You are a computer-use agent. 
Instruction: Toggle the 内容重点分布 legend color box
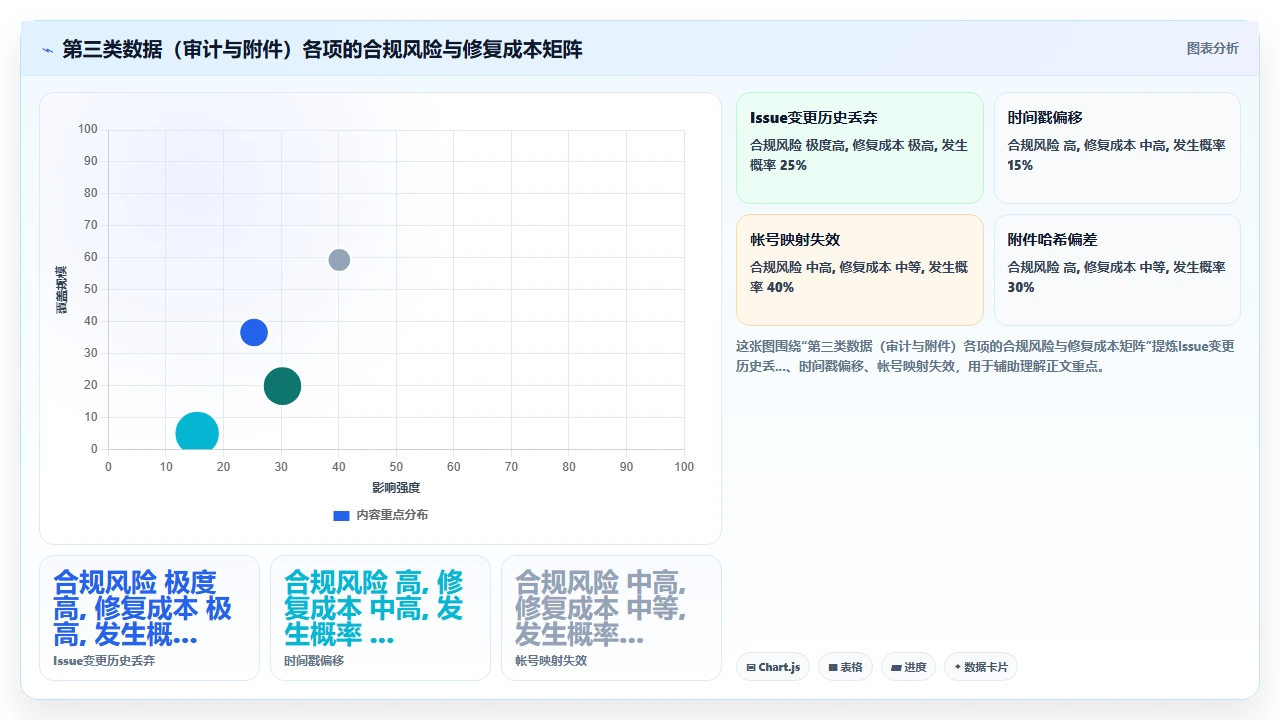(x=341, y=515)
